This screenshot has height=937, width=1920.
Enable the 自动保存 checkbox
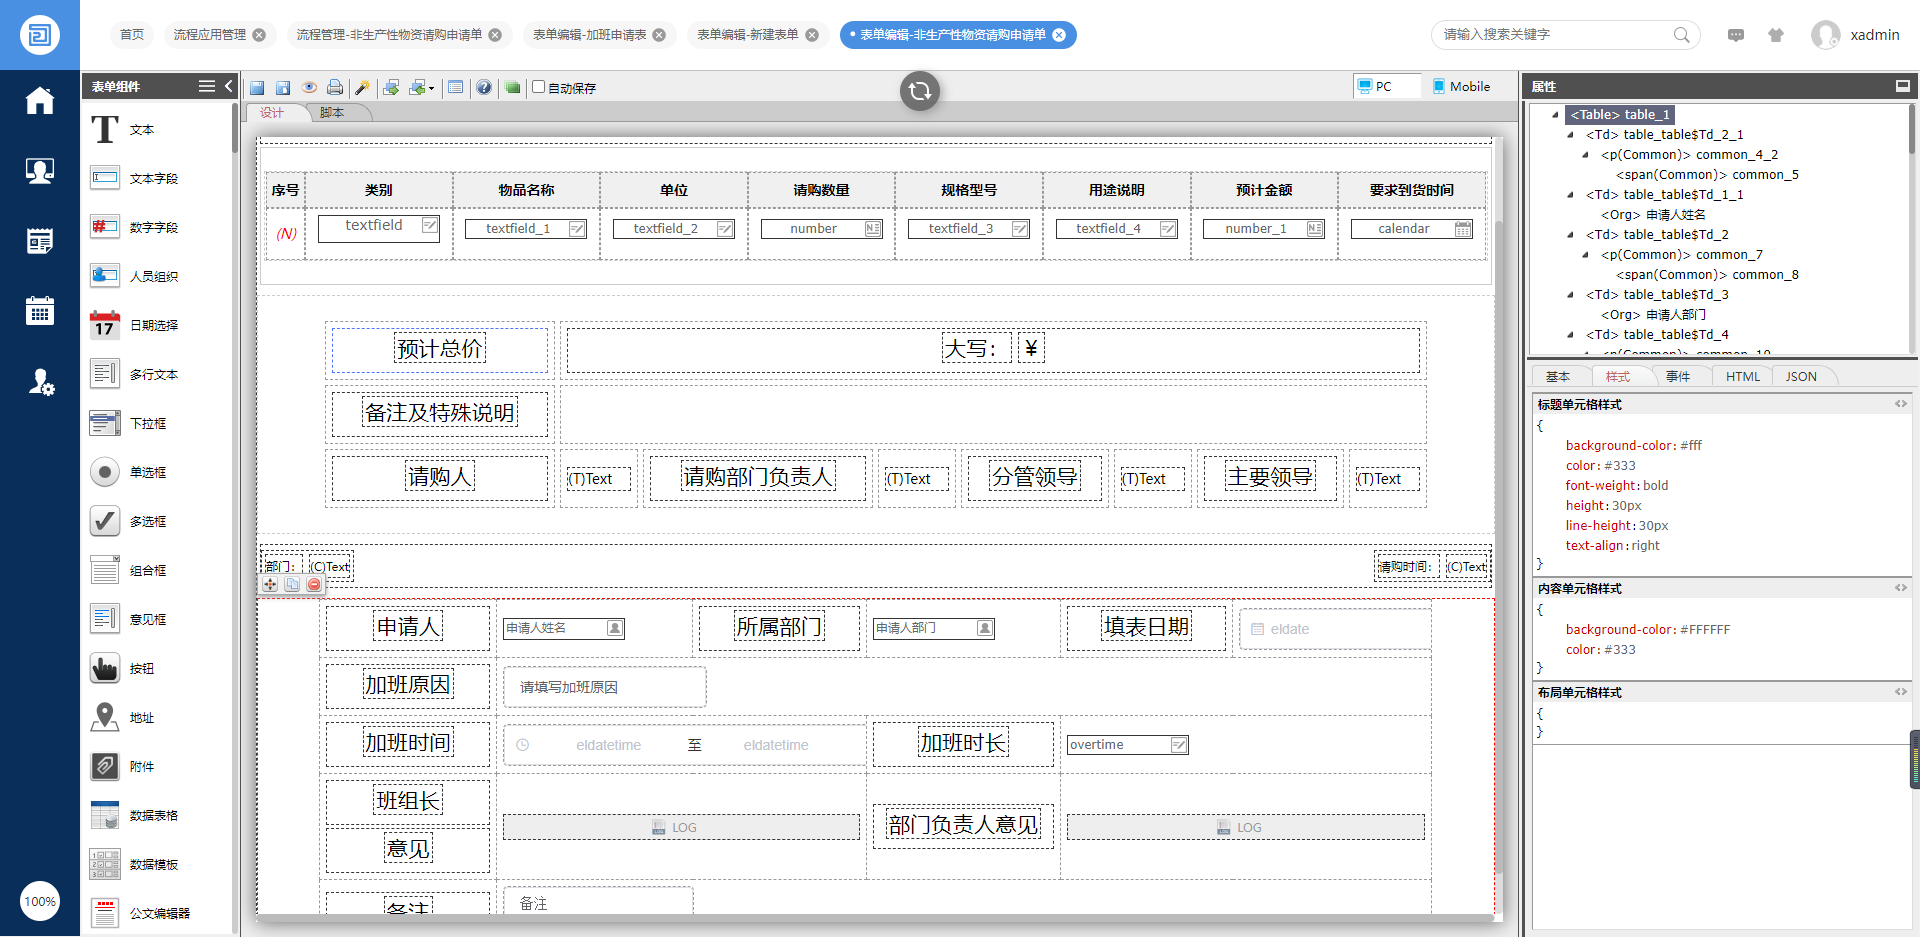(539, 87)
